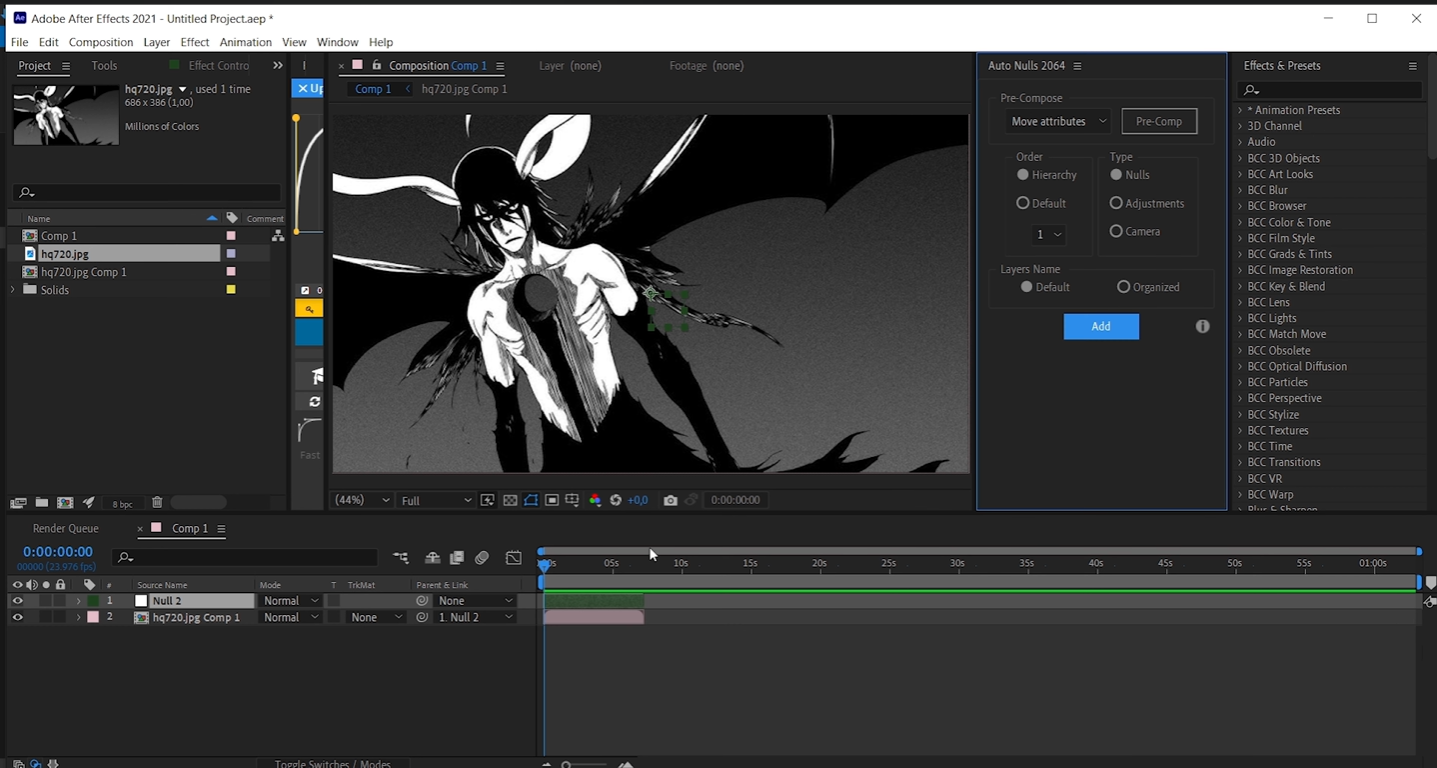Click the Pre-Comp button
Viewport: 1437px width, 768px height.
pyautogui.click(x=1159, y=121)
